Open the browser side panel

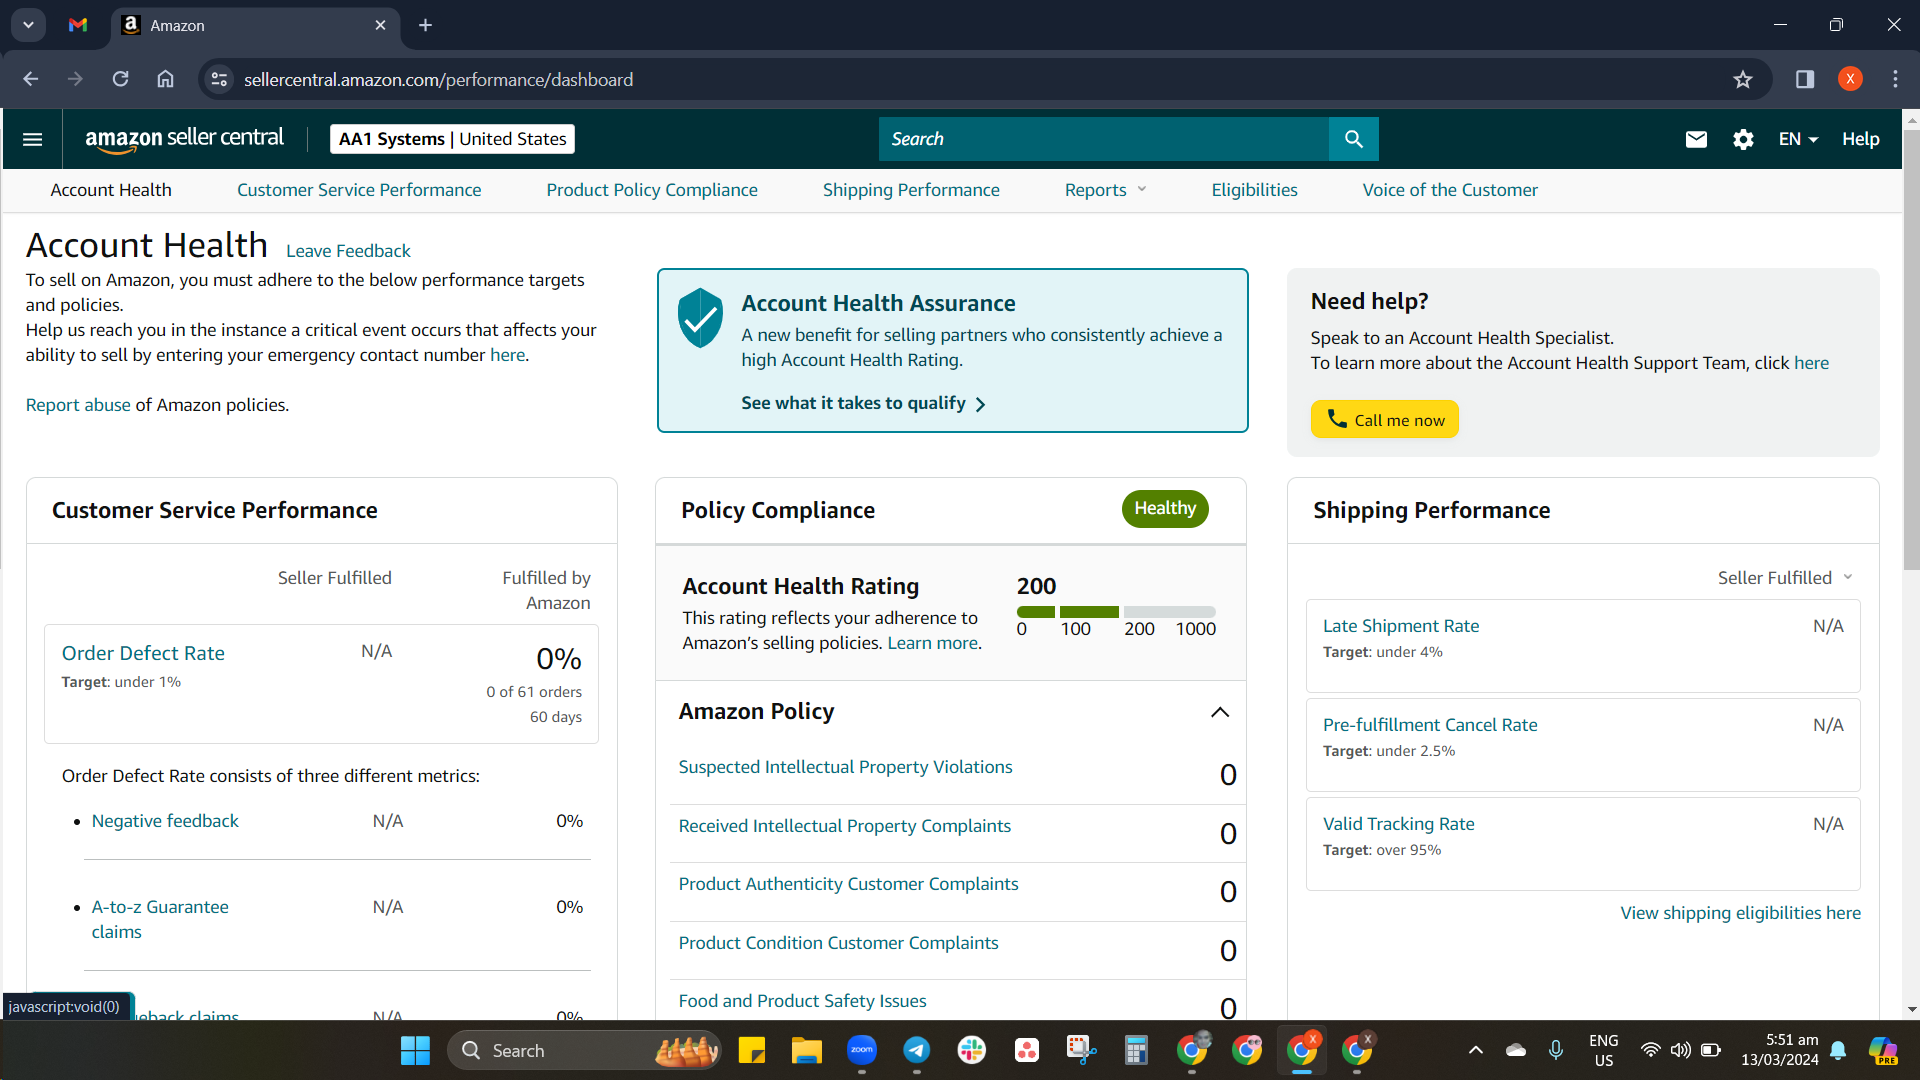pos(1805,80)
